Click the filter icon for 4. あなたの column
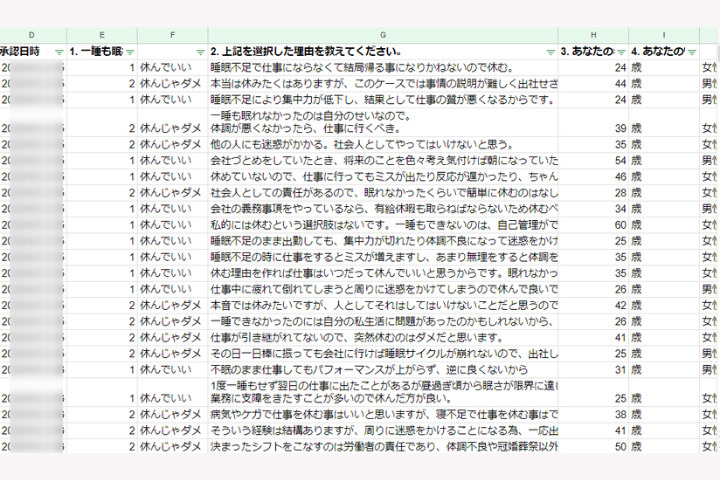The width and height of the screenshot is (720, 480). (x=690, y=51)
